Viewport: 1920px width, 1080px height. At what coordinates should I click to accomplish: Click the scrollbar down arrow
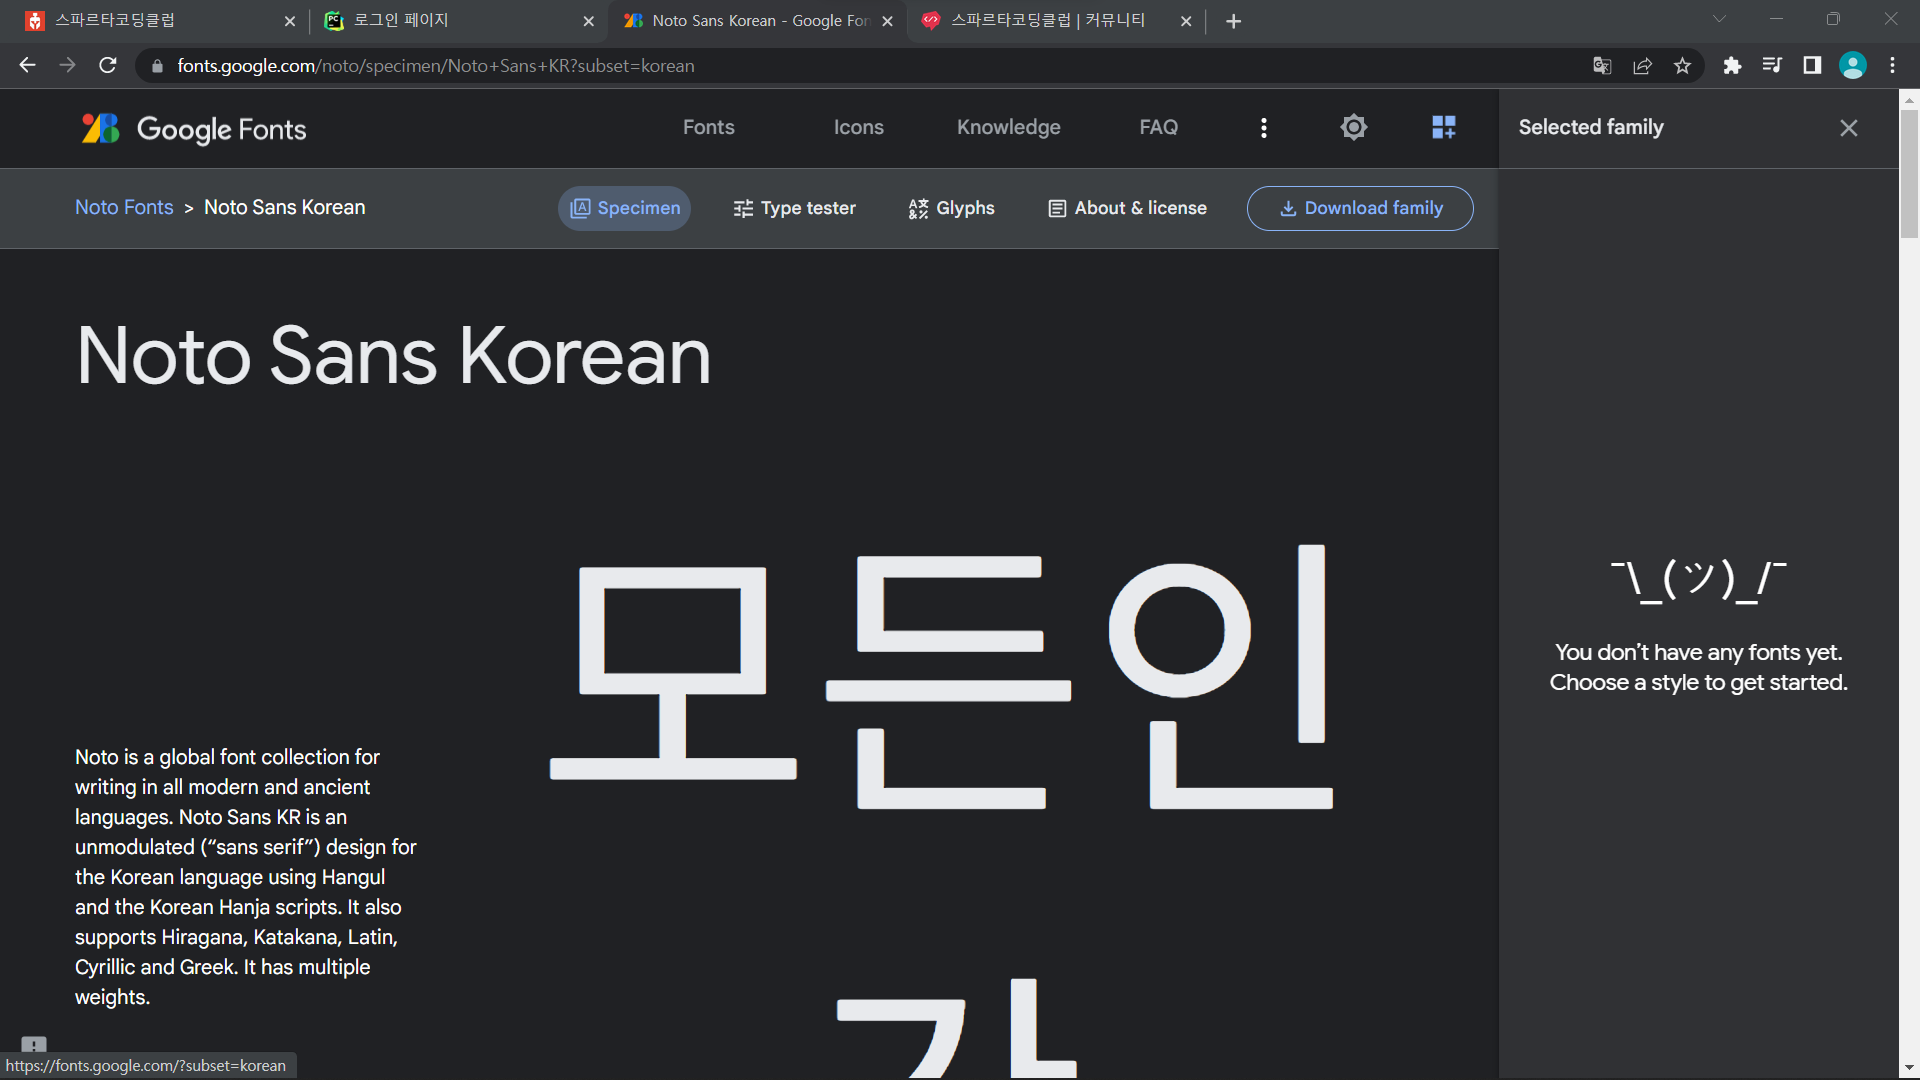pos(1909,1069)
